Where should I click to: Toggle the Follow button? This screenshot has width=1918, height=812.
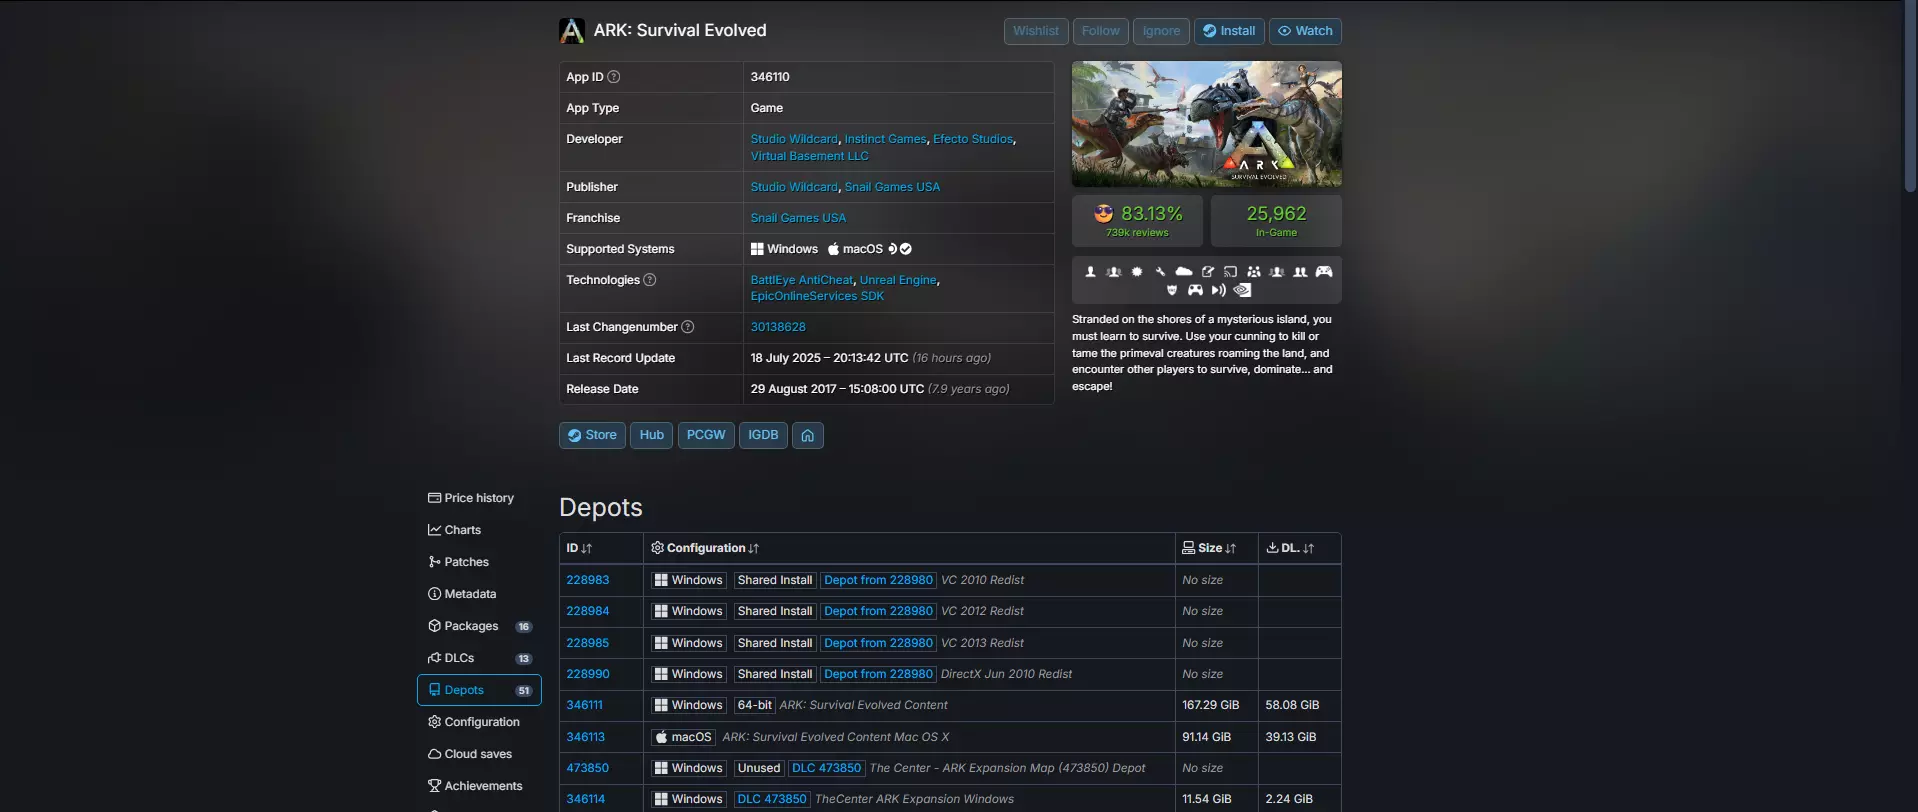1100,31
